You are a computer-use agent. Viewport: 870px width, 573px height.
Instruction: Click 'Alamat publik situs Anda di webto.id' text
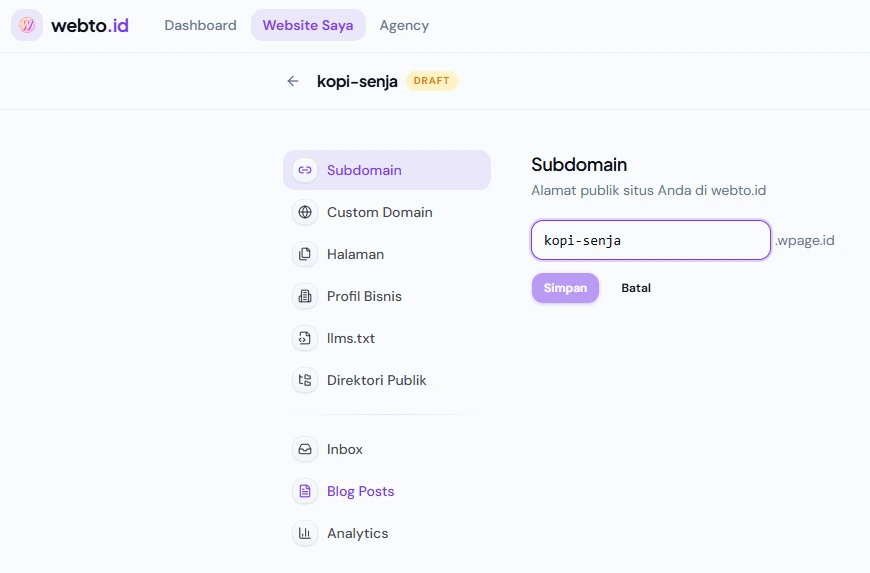(x=649, y=190)
